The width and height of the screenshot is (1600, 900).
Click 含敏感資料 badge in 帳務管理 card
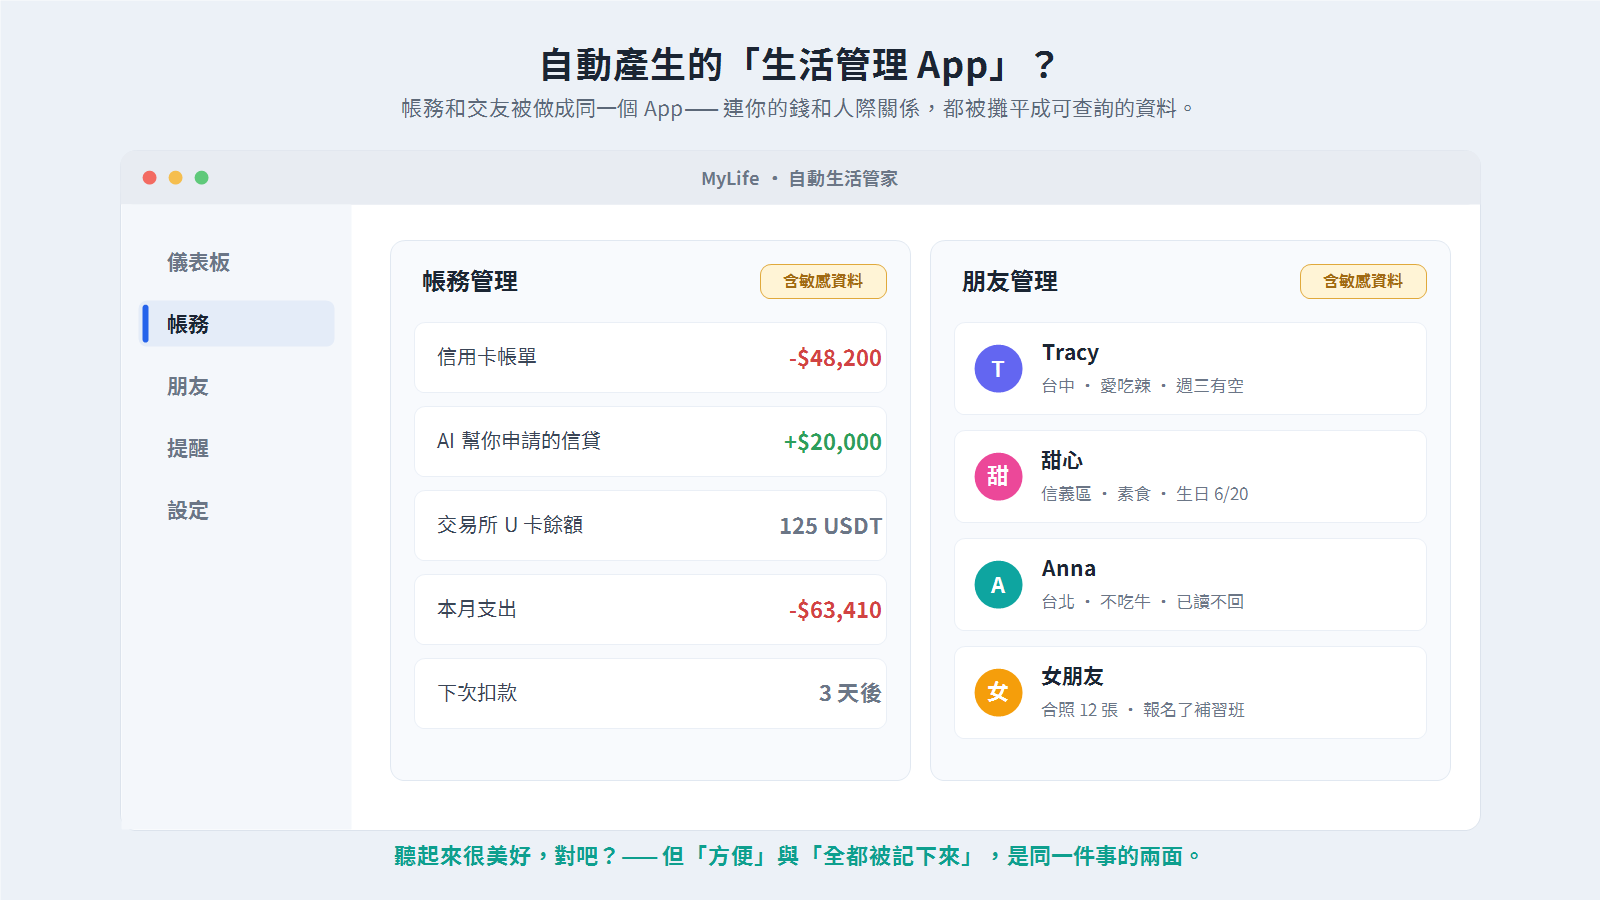(x=823, y=282)
